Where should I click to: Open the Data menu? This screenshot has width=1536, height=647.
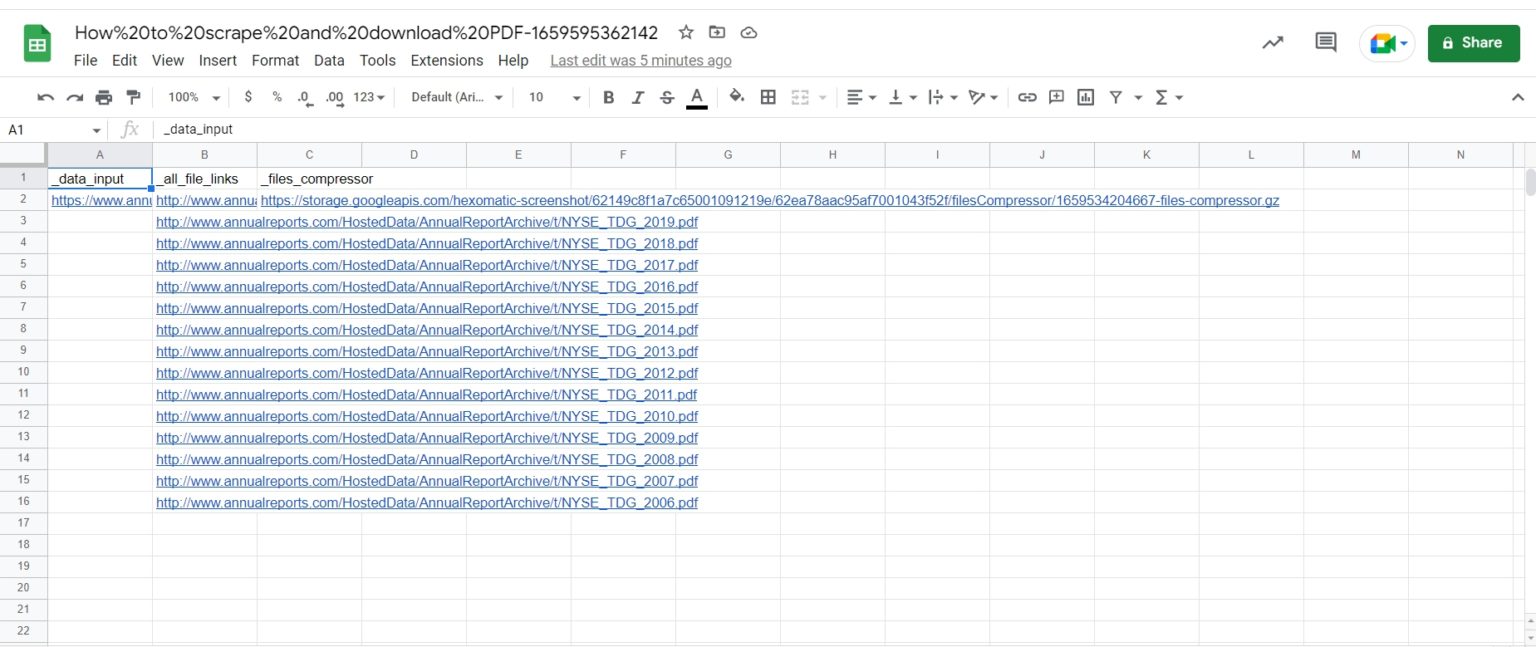[329, 60]
